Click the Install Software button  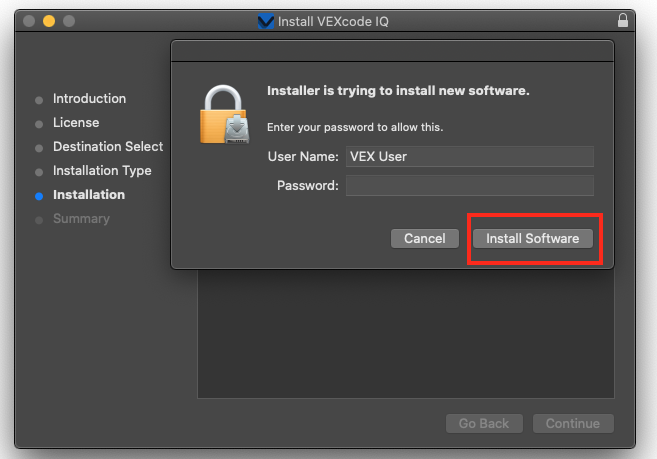(x=533, y=239)
